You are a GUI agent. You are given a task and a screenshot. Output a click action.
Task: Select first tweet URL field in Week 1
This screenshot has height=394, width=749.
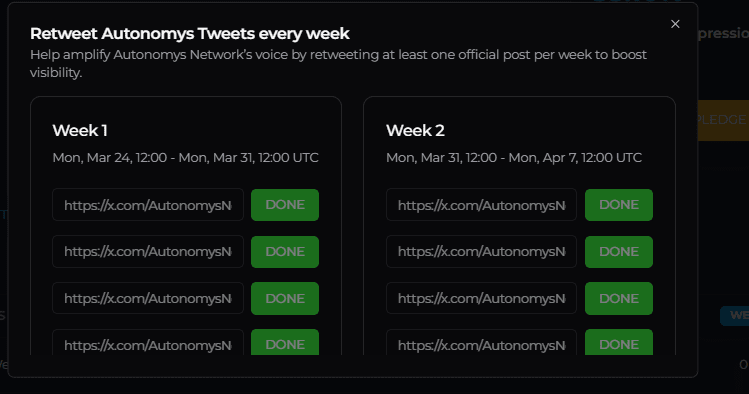click(148, 205)
